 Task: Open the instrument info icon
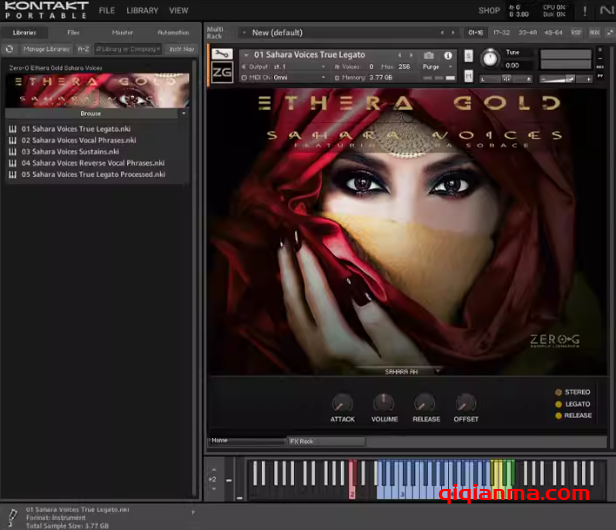pos(447,55)
